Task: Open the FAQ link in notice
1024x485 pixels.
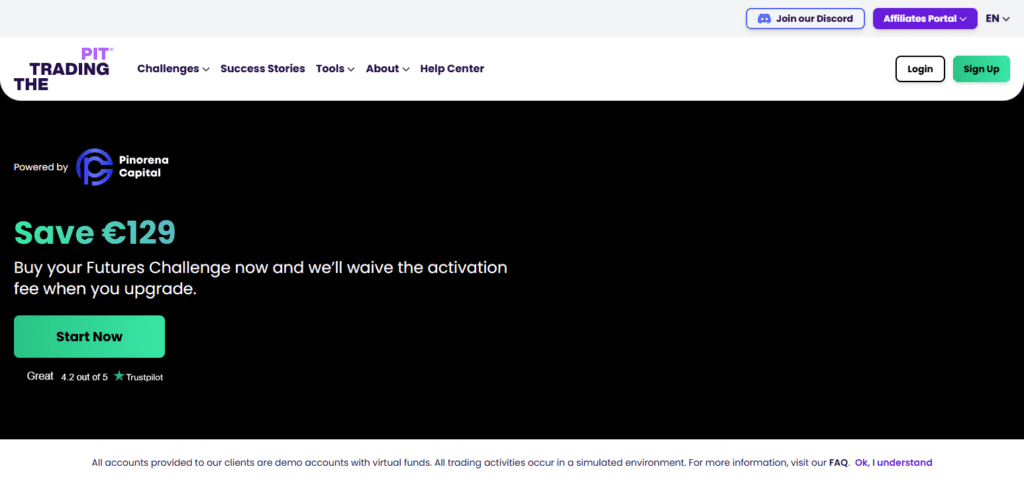Action: [x=838, y=463]
